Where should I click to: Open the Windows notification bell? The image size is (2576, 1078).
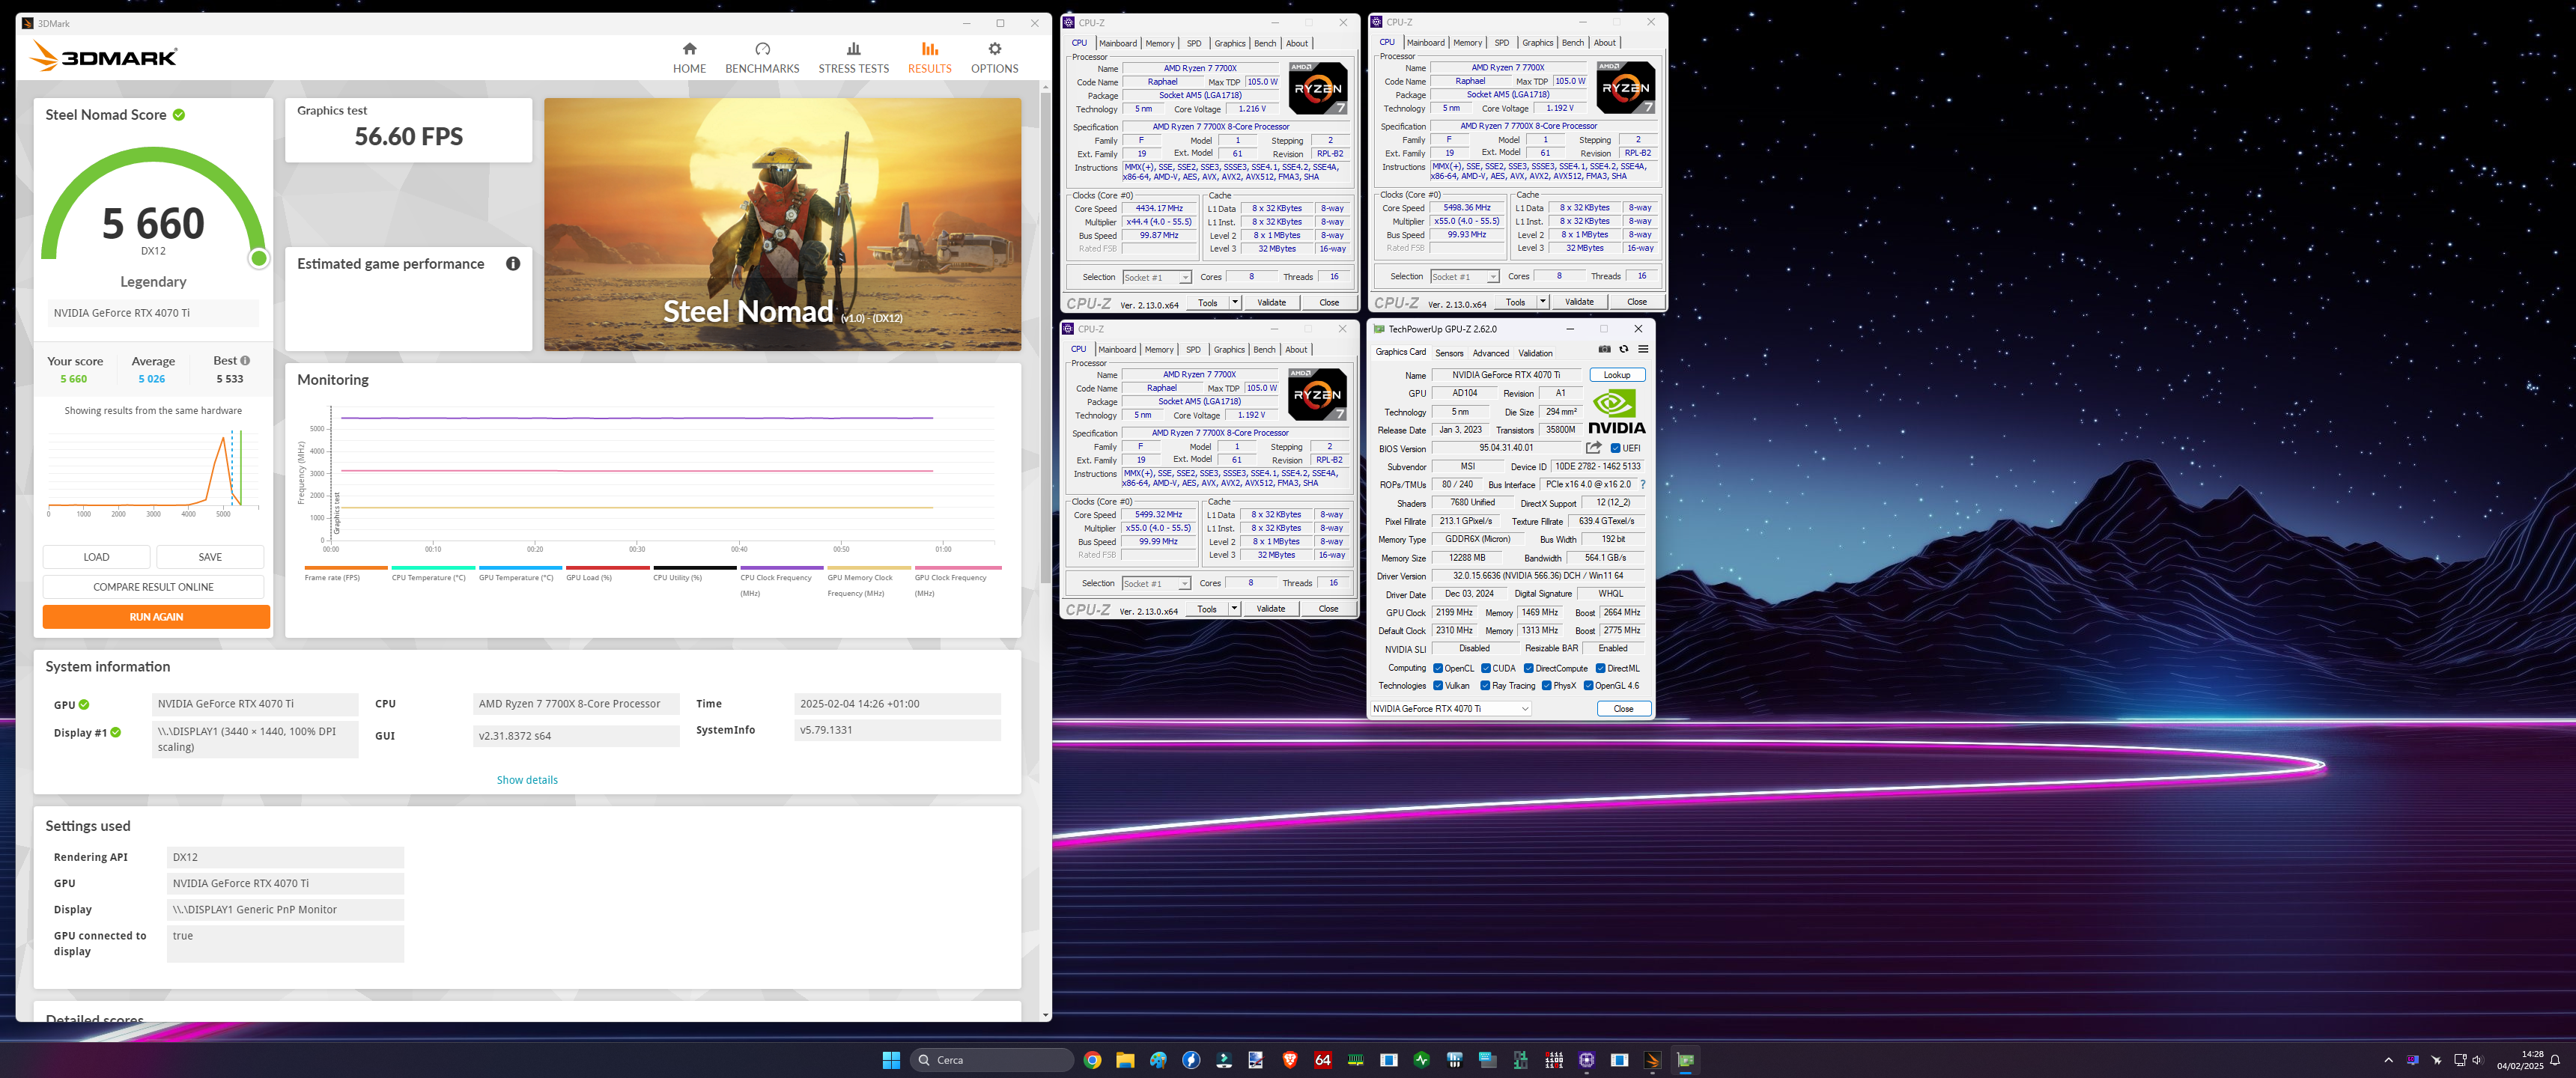click(2555, 1060)
